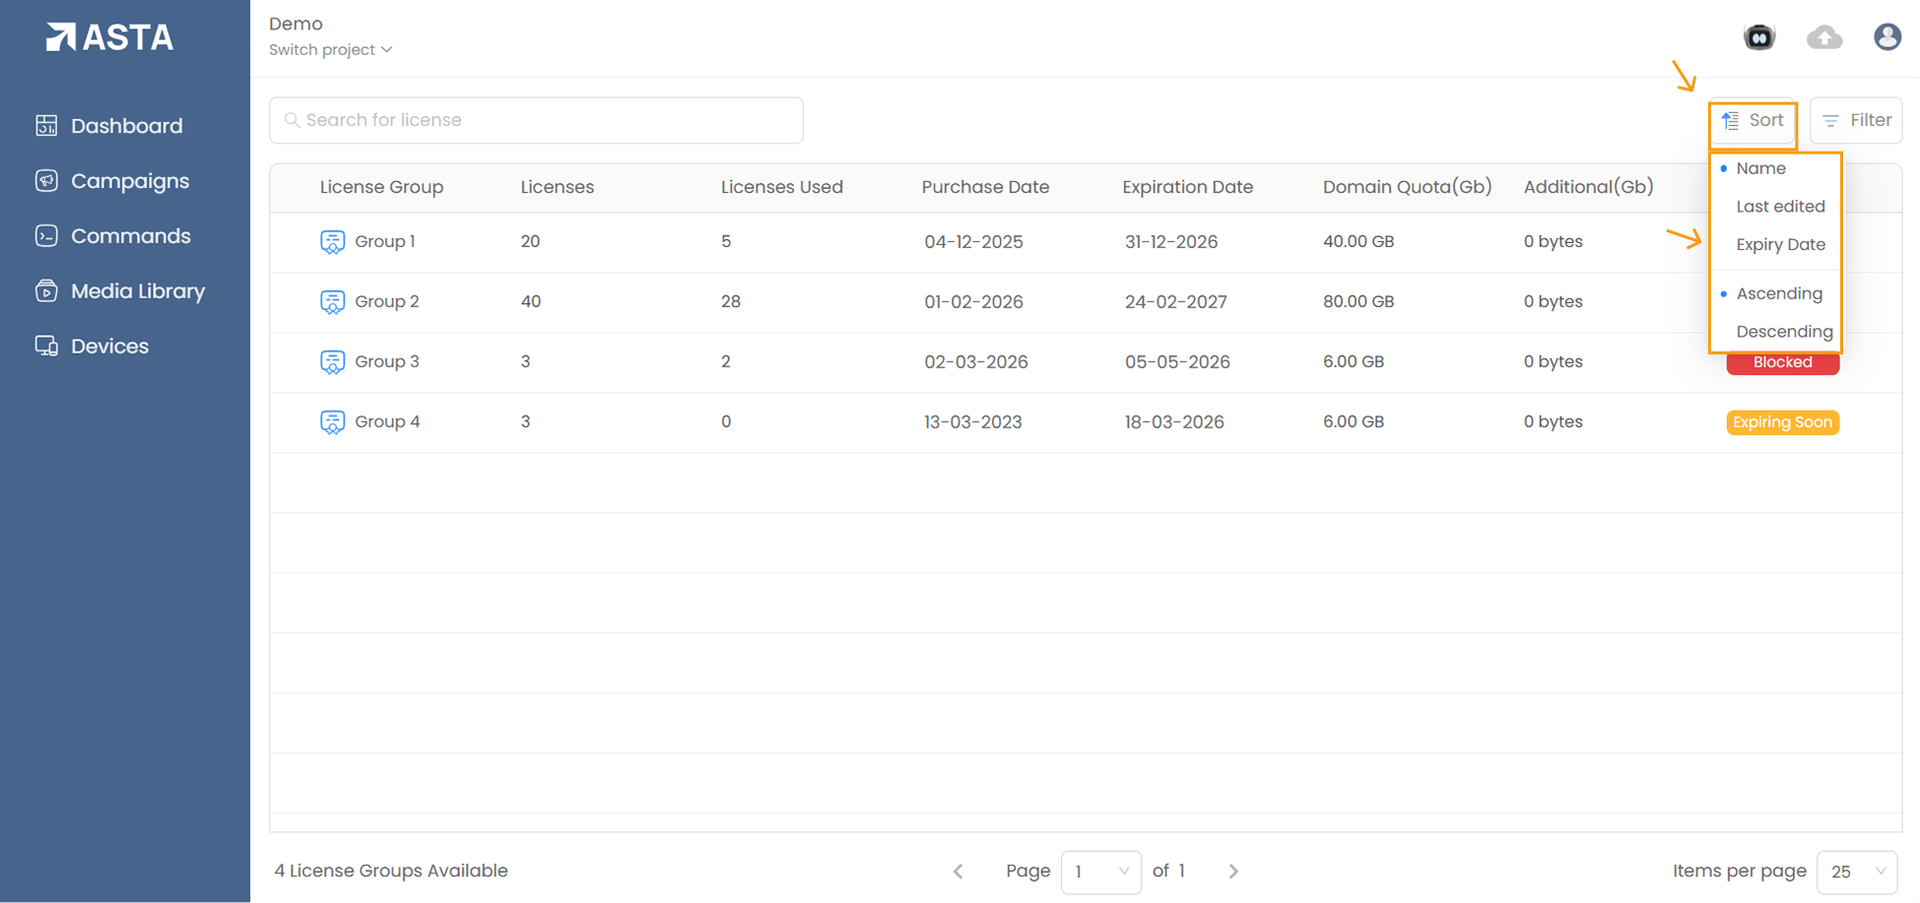Click the Dashboard sidebar icon
The image size is (1920, 903).
(x=46, y=126)
